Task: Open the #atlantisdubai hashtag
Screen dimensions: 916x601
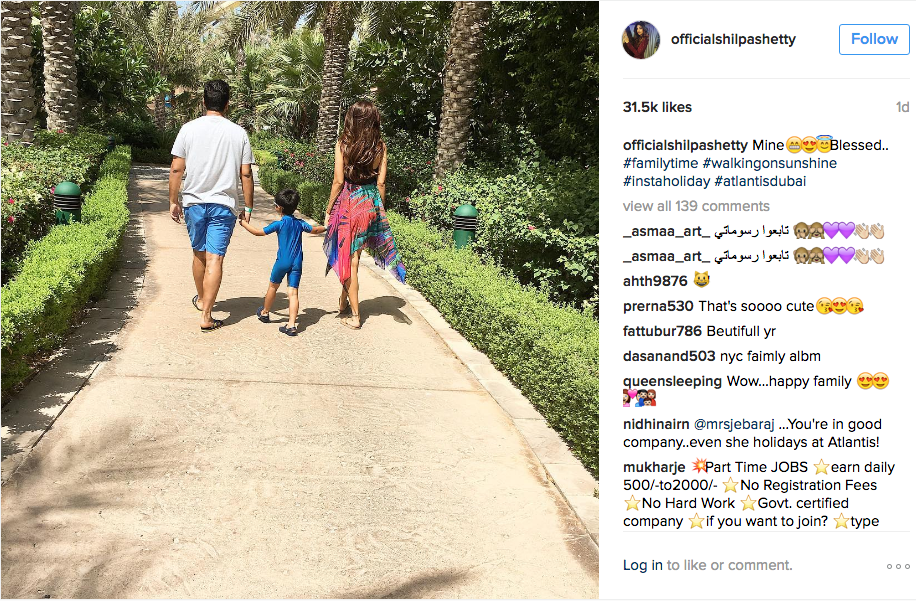Action: point(760,181)
